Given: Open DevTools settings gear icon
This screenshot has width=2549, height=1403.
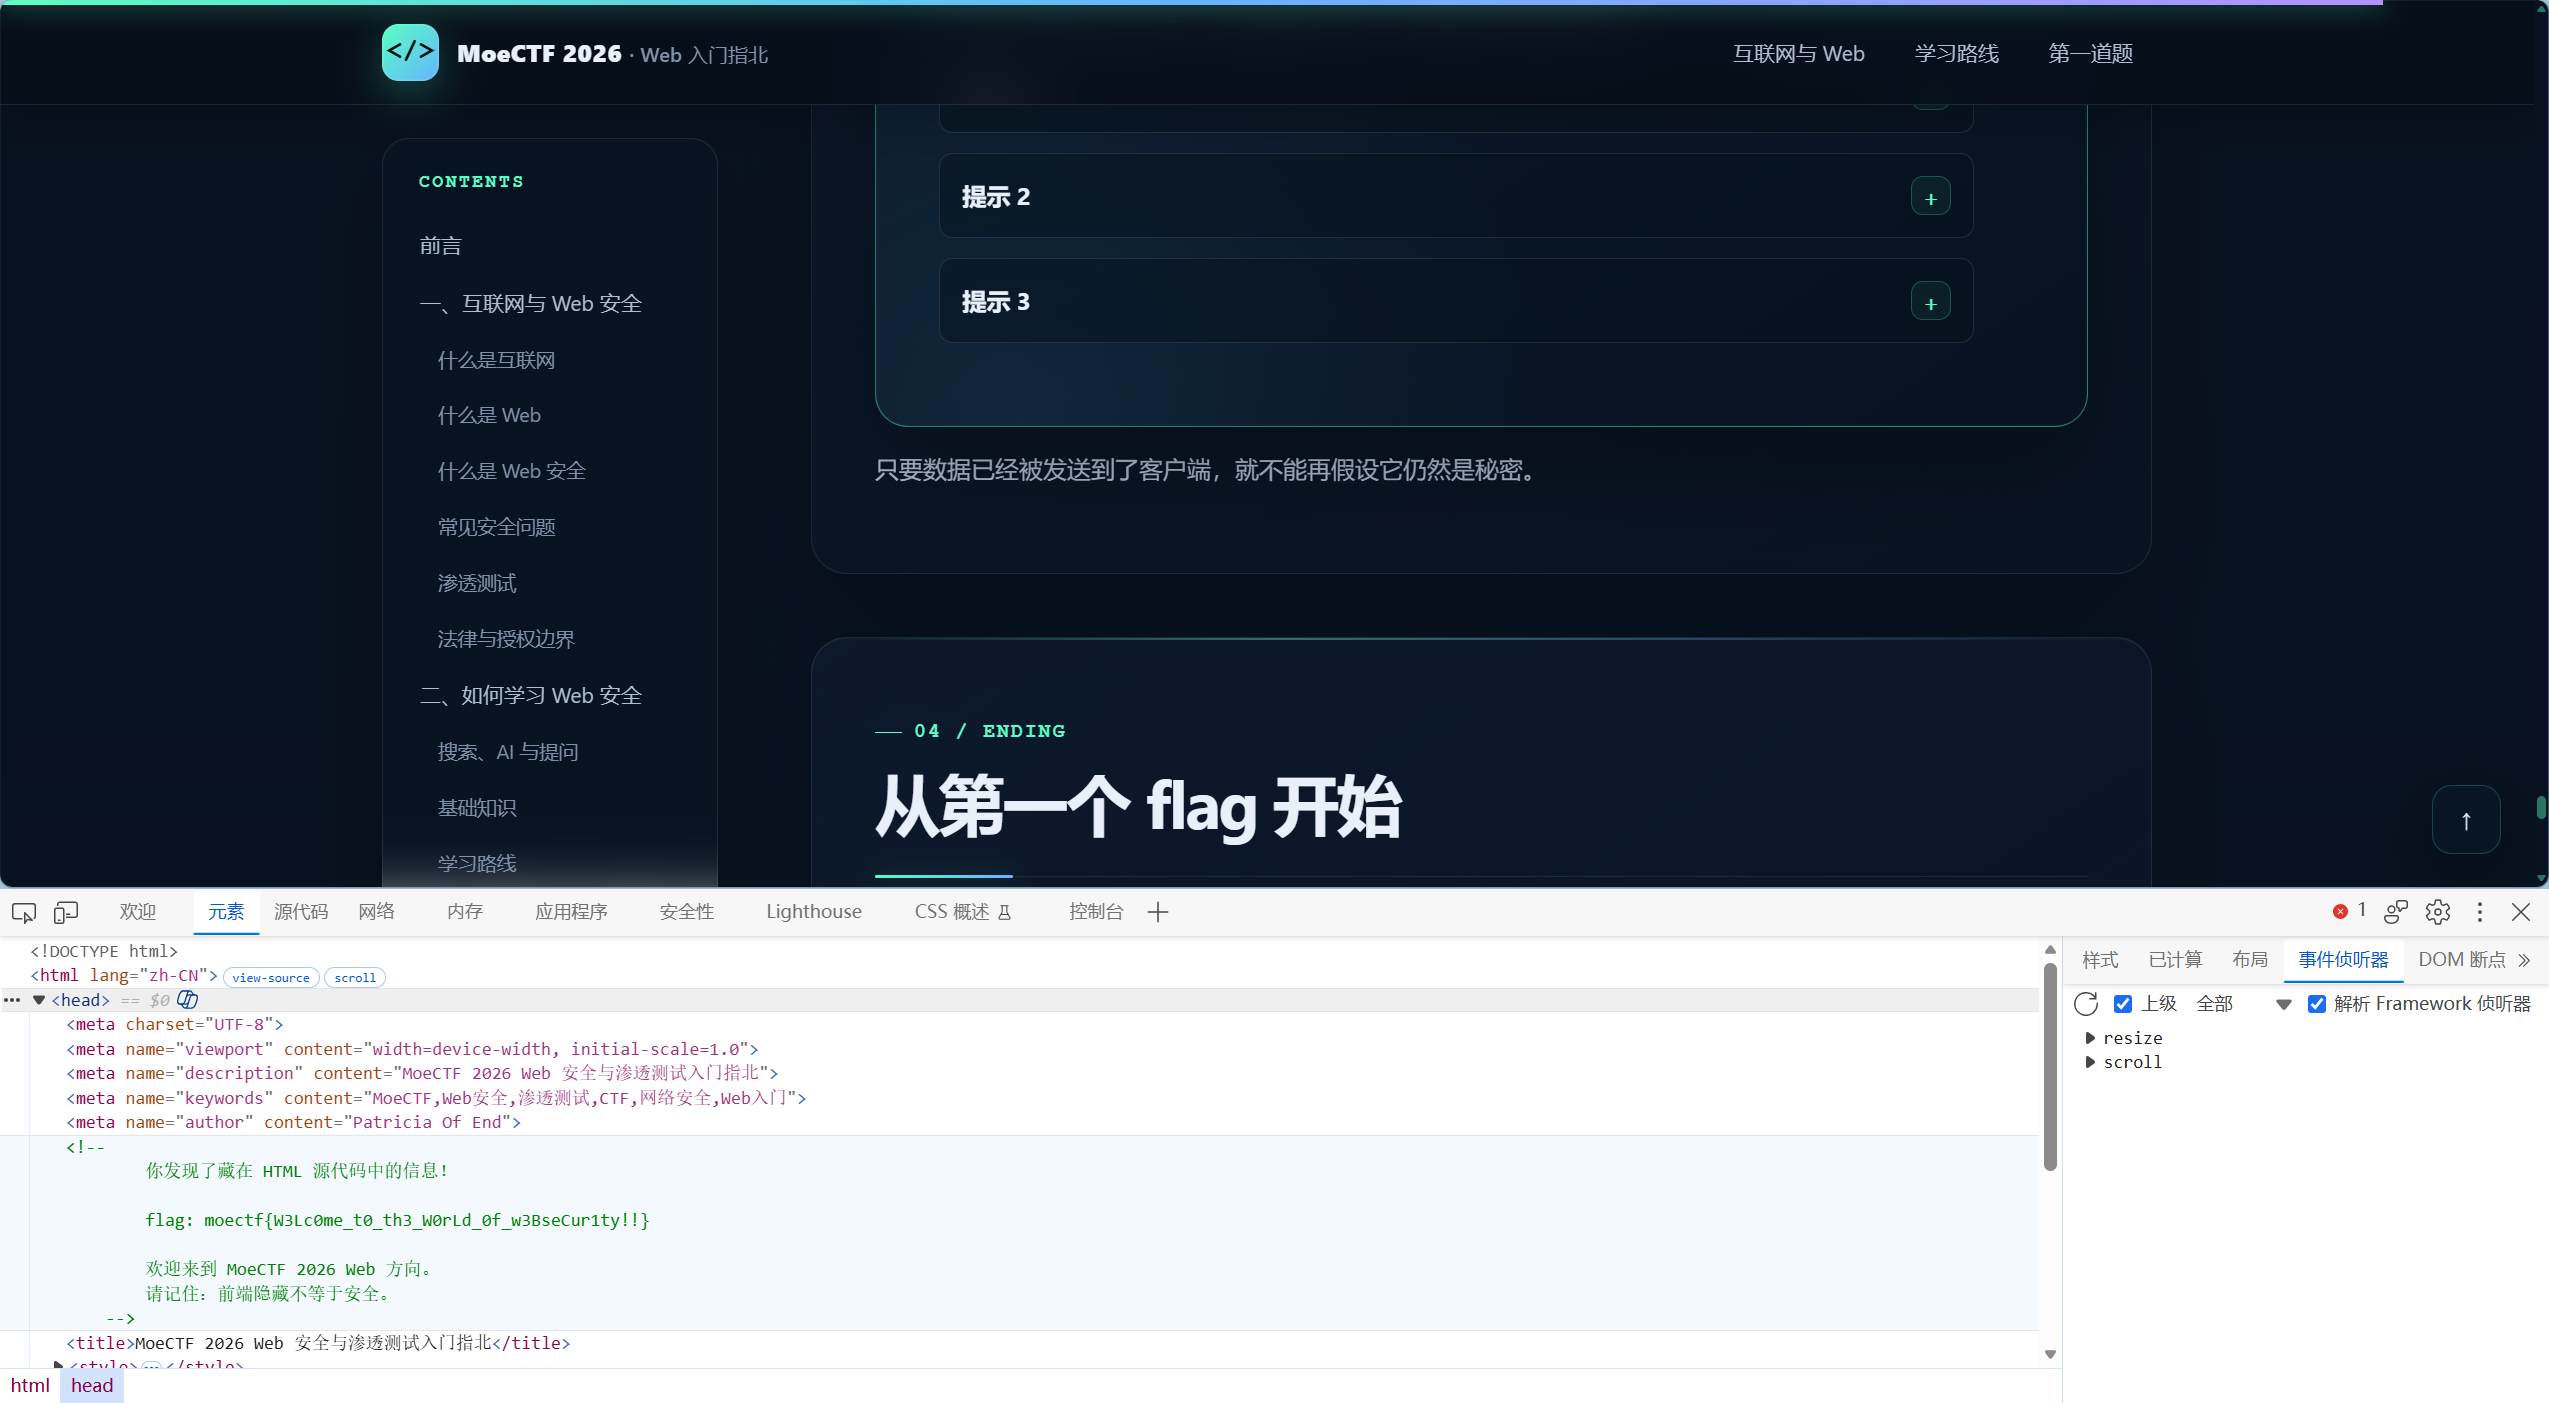Looking at the screenshot, I should click(2438, 912).
